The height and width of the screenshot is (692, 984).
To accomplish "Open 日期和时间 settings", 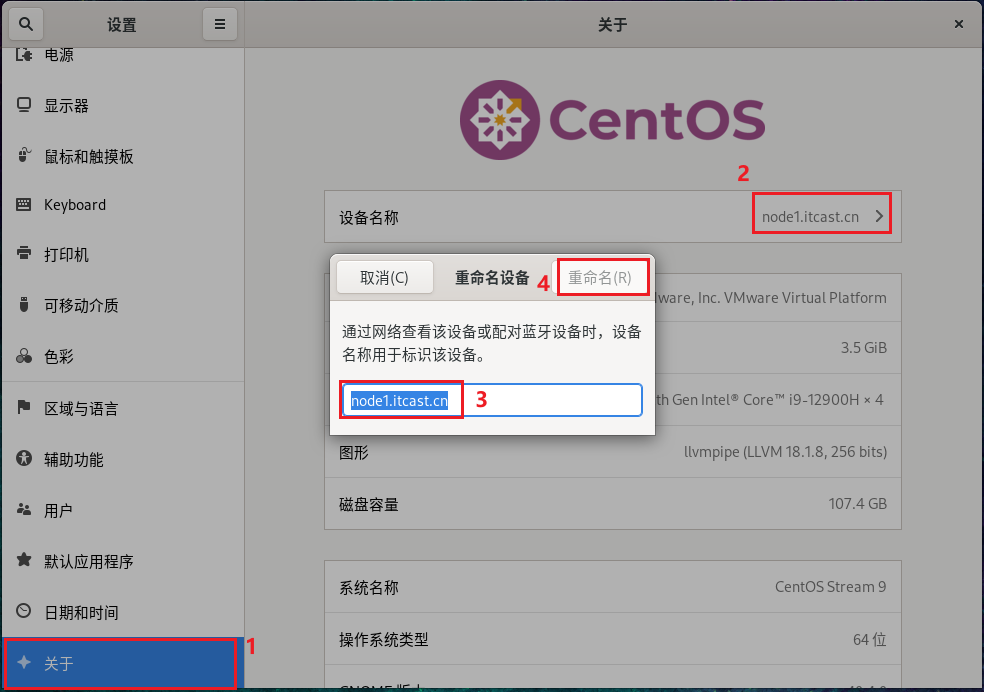I will coord(122,612).
